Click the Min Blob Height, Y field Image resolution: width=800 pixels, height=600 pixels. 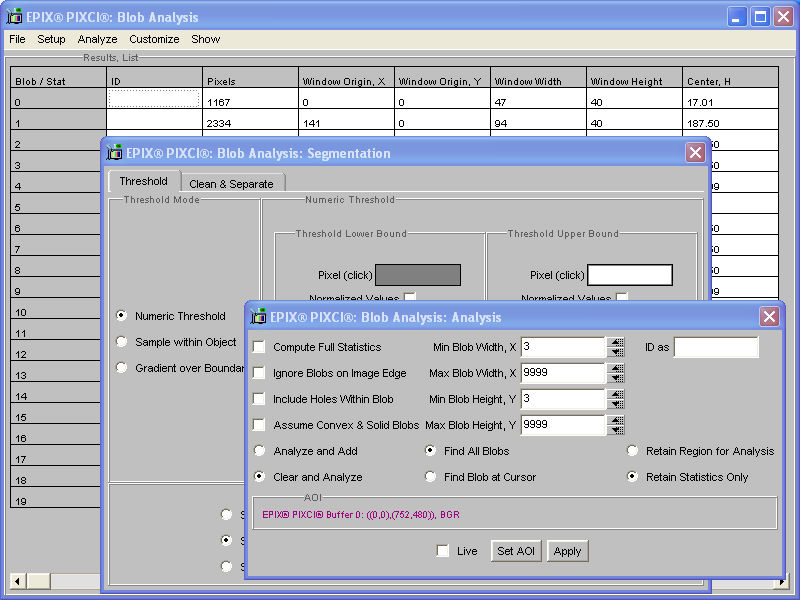tap(563, 399)
